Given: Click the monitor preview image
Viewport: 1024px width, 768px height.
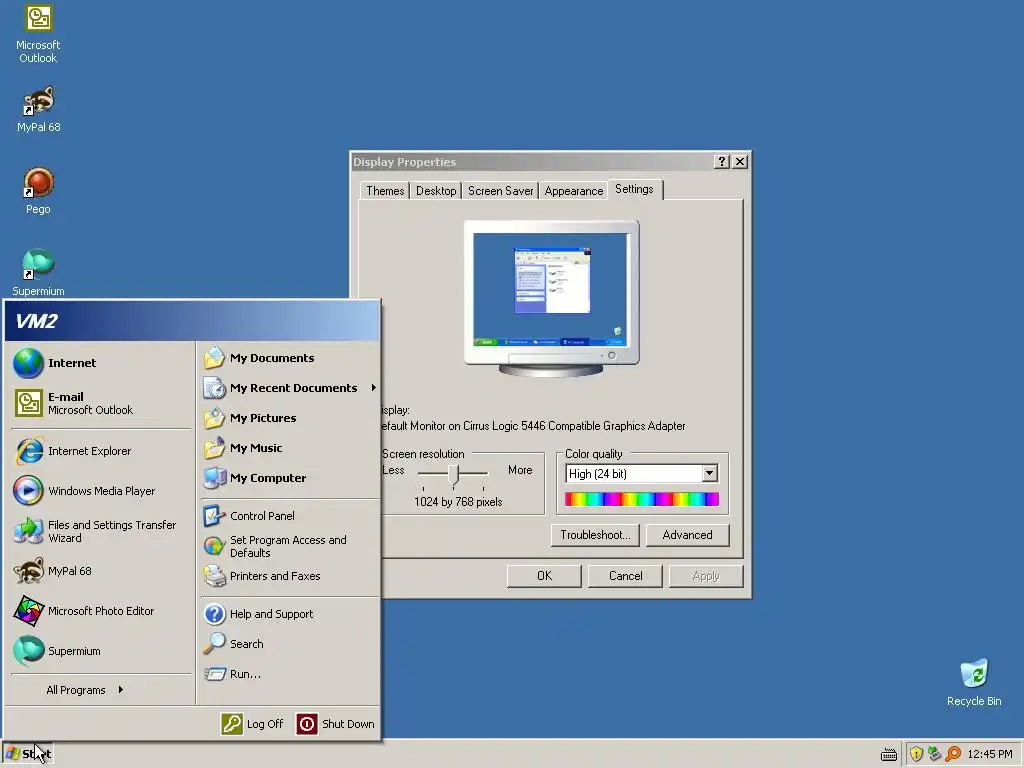Looking at the screenshot, I should click(x=551, y=298).
